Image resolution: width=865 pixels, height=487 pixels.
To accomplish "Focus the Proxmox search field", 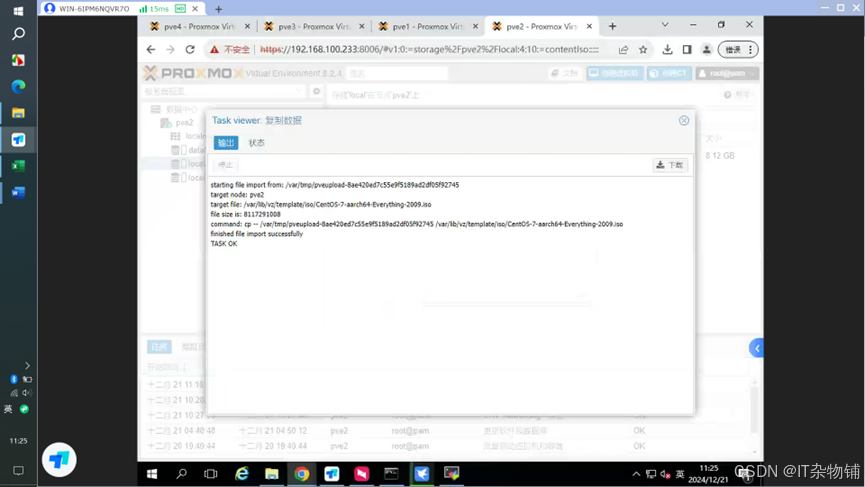I will pos(397,73).
